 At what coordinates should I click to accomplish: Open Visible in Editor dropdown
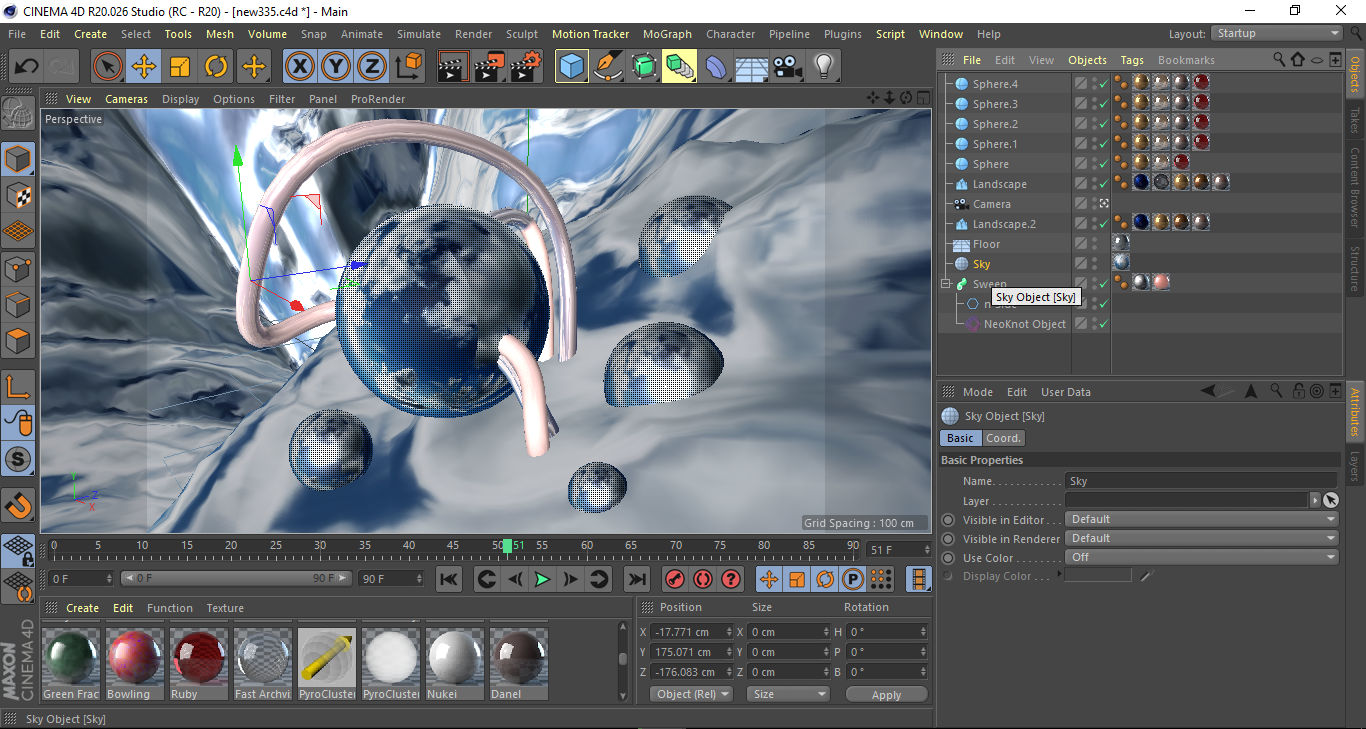pyautogui.click(x=1202, y=519)
